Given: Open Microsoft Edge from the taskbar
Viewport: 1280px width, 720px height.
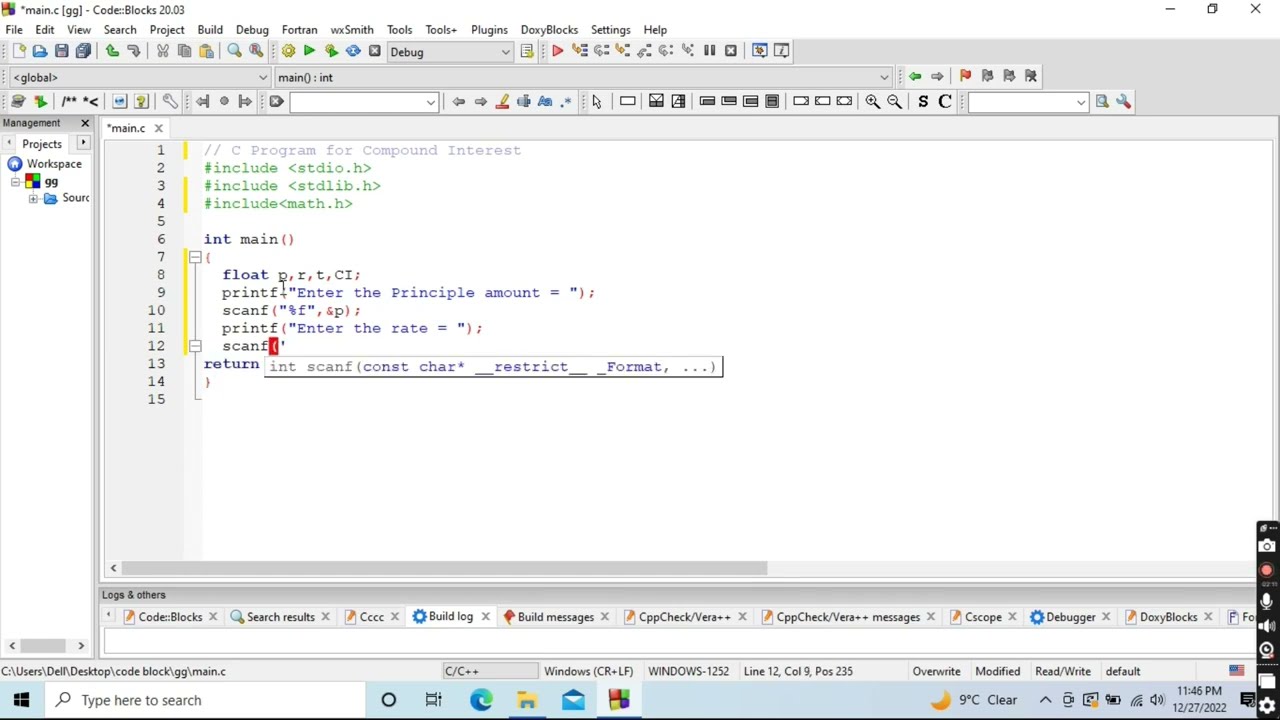Looking at the screenshot, I should point(481,700).
